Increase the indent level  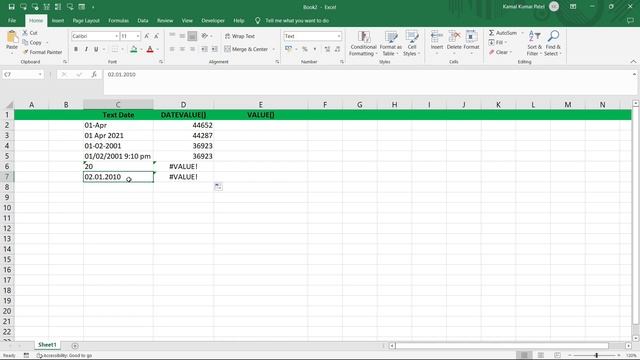214,49
